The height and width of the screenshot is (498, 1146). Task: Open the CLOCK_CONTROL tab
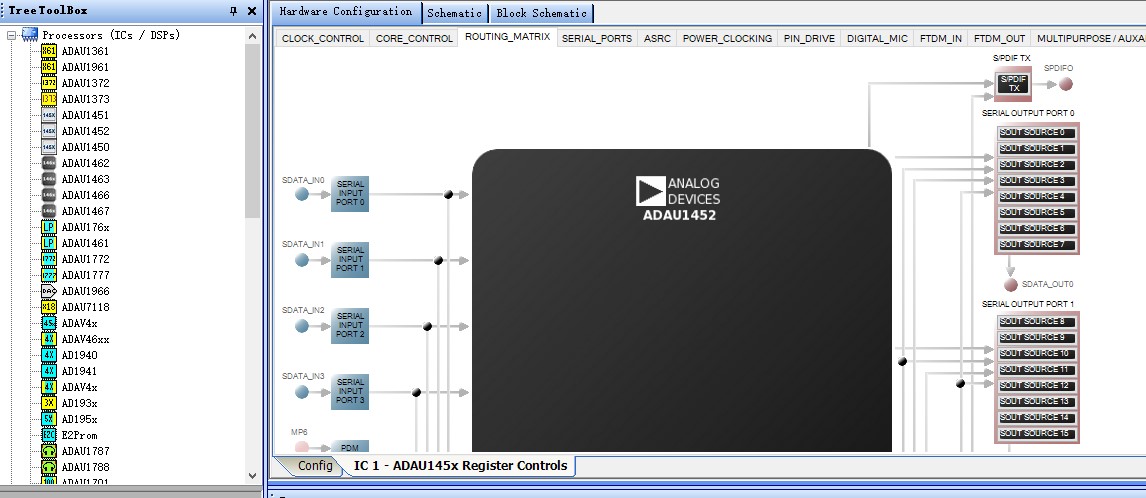pyautogui.click(x=323, y=38)
